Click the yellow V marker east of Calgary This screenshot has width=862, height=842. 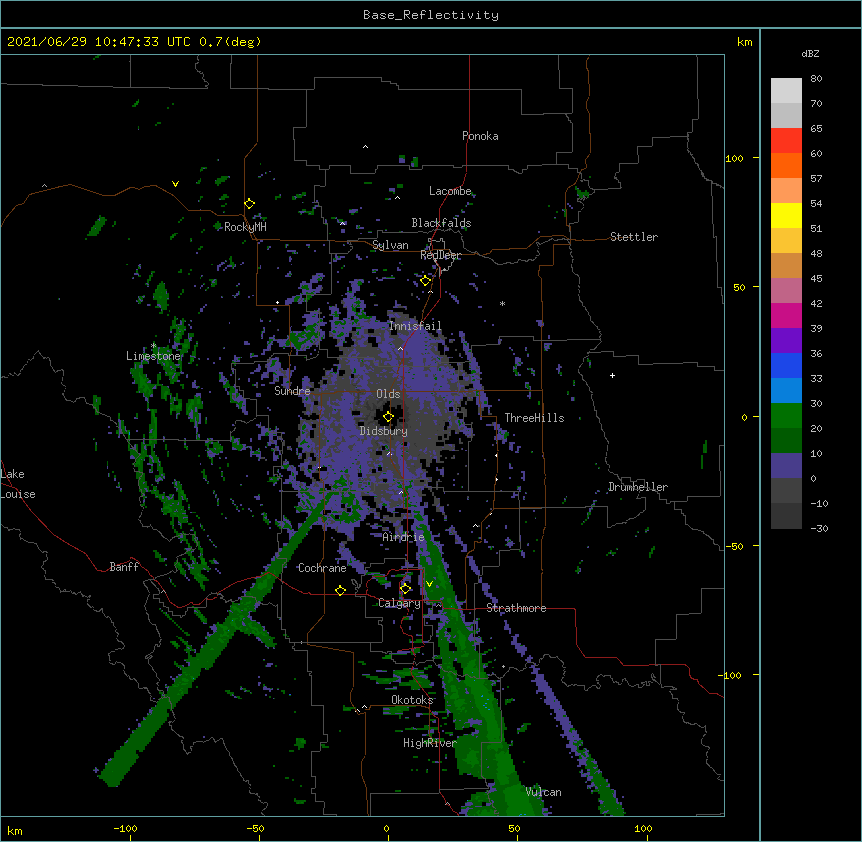pyautogui.click(x=429, y=584)
